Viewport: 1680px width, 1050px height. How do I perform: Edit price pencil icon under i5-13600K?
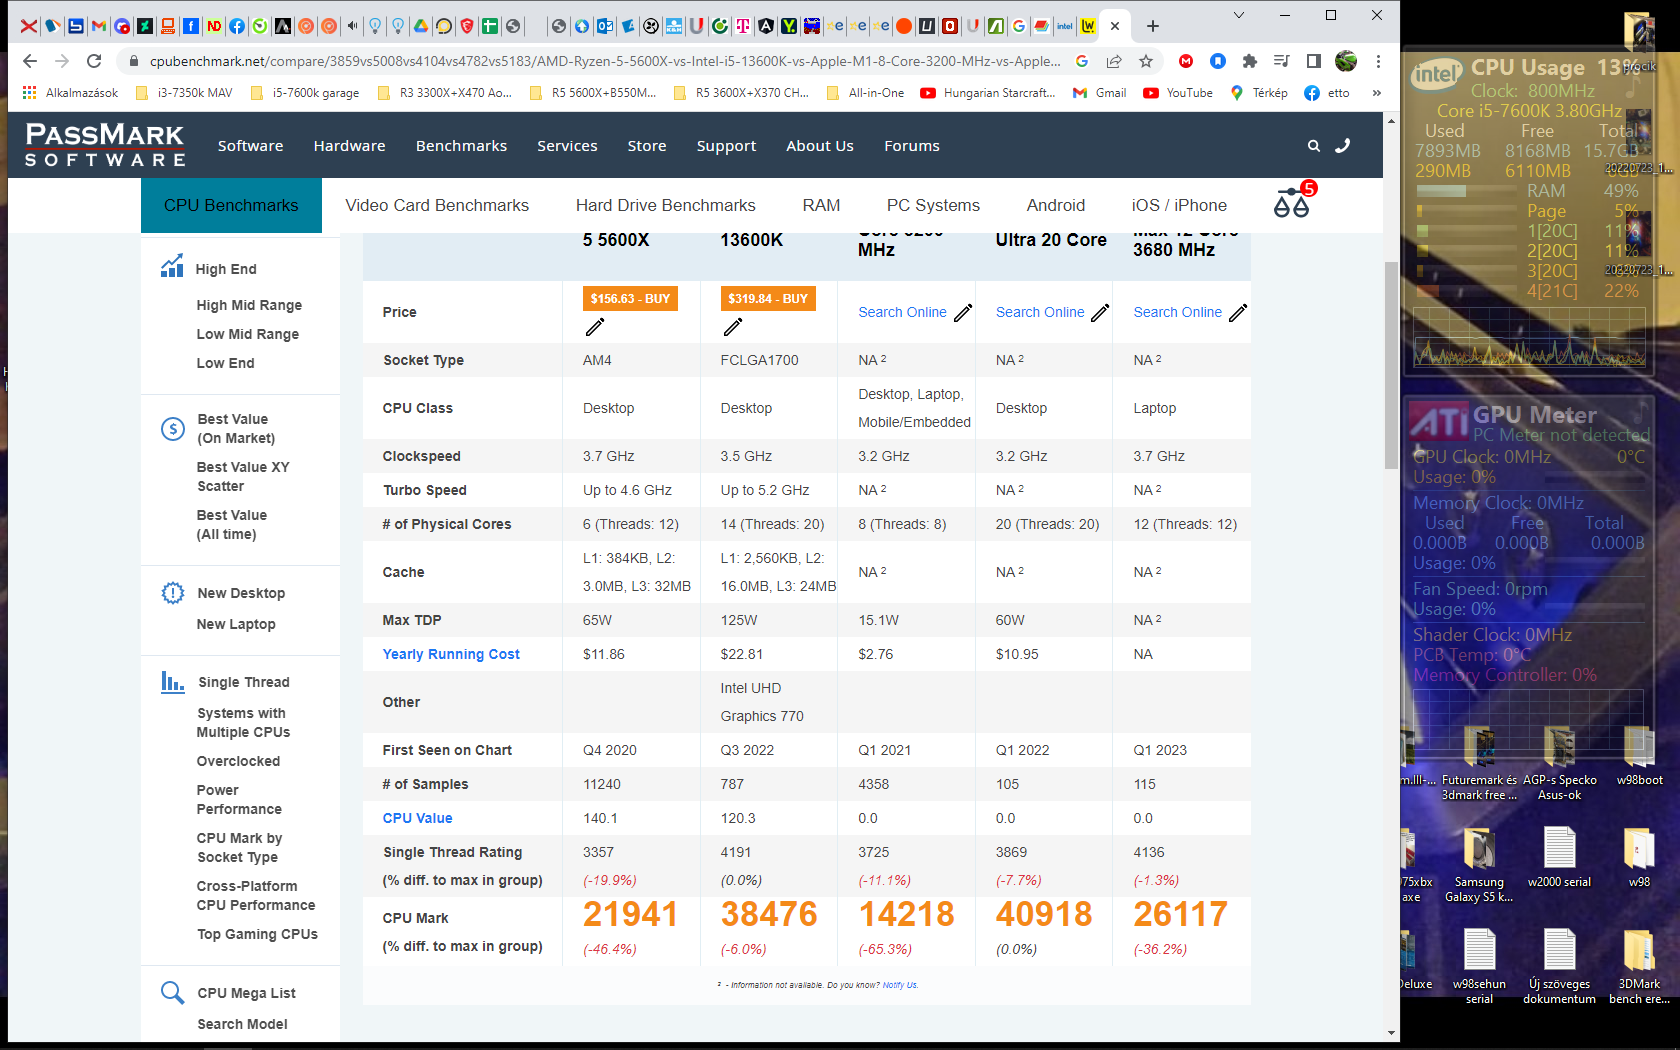[x=733, y=327]
